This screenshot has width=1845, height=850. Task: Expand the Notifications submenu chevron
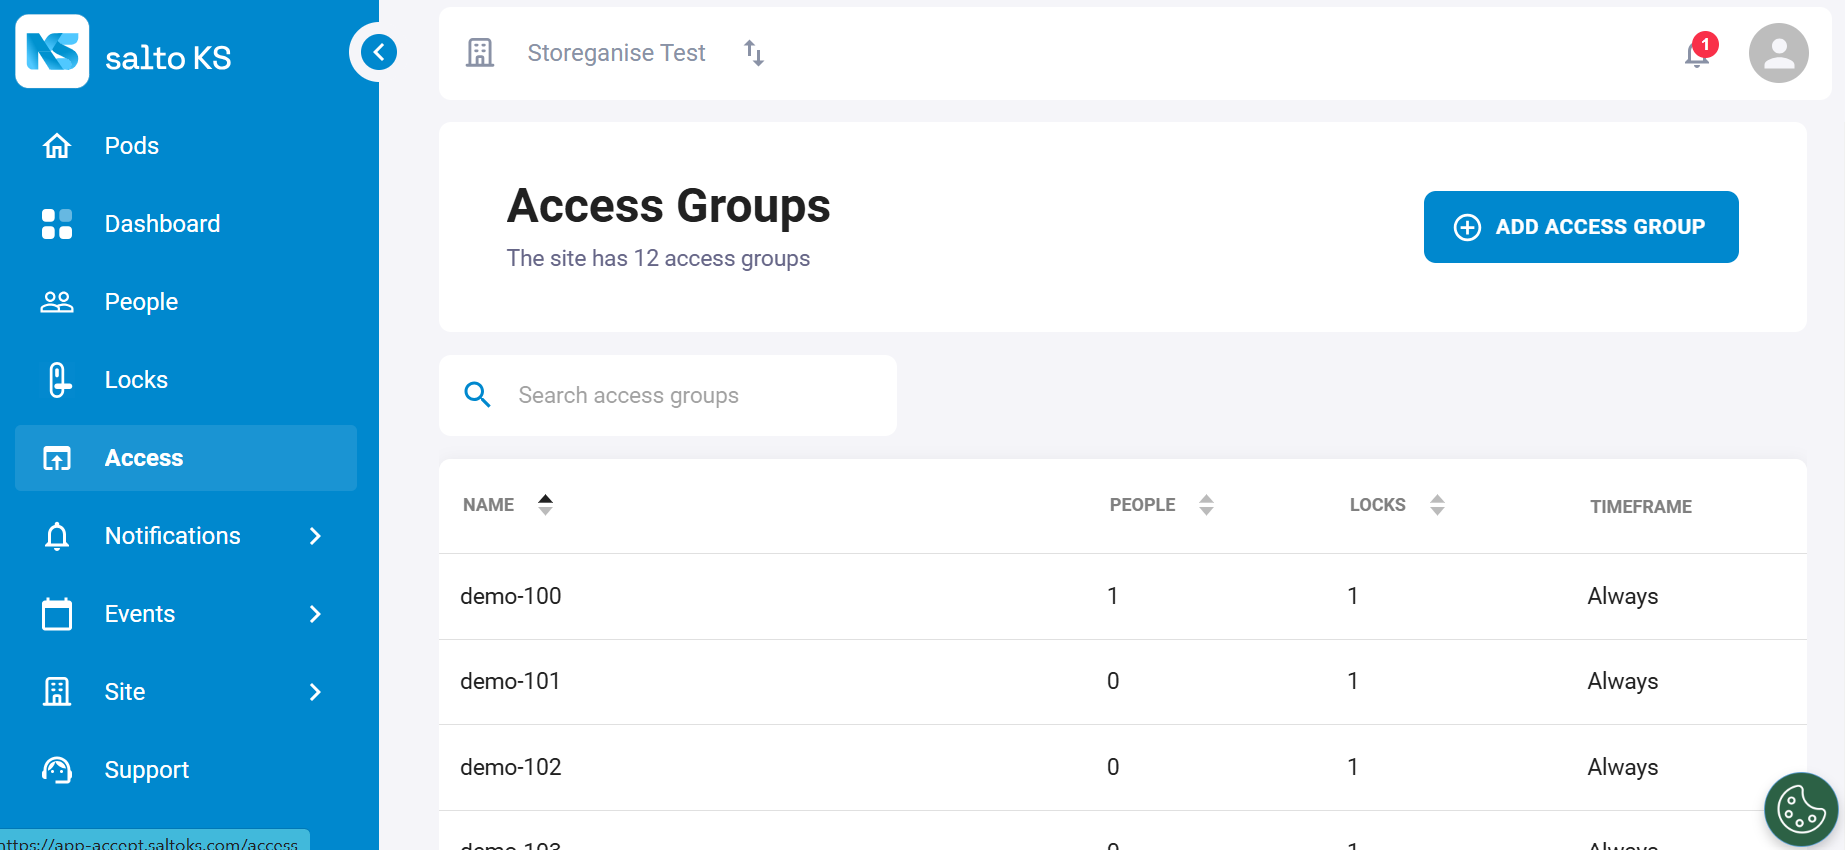coord(315,536)
